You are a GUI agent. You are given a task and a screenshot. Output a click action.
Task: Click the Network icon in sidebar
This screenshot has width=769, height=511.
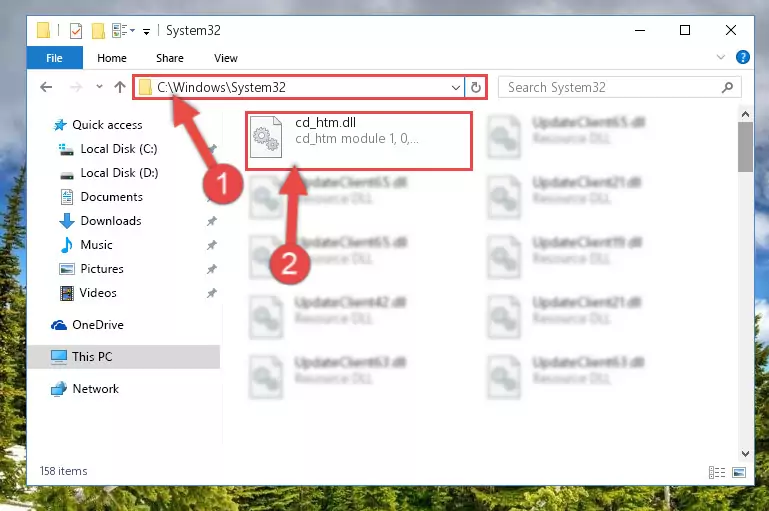[x=59, y=389]
